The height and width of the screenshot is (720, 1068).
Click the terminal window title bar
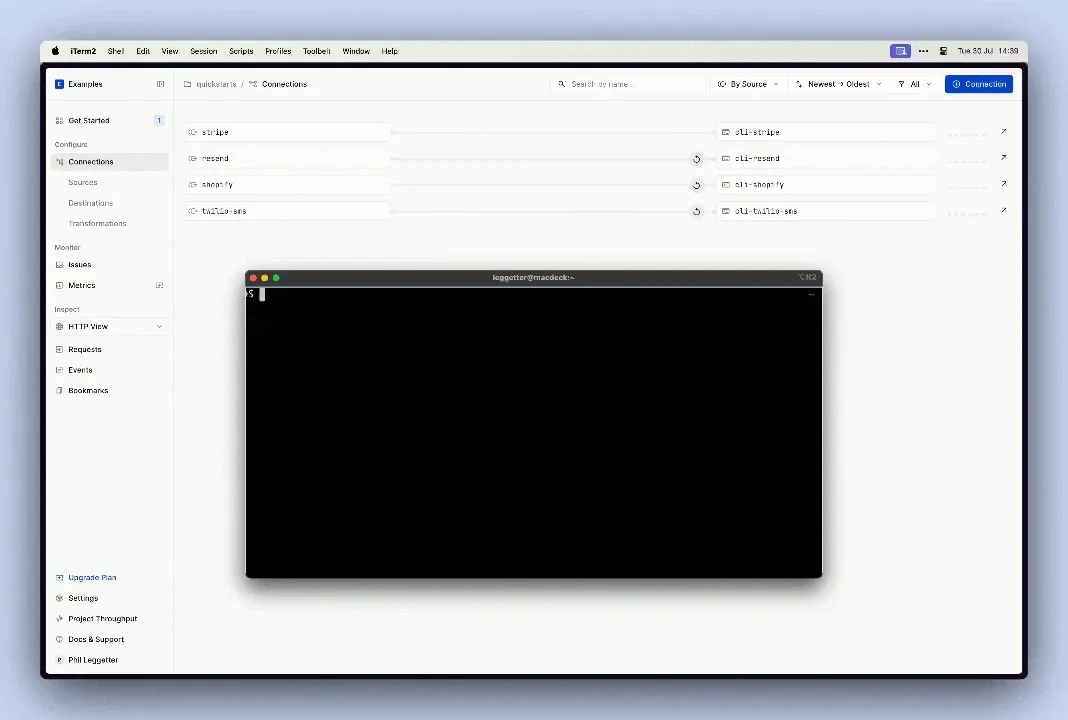tap(533, 277)
